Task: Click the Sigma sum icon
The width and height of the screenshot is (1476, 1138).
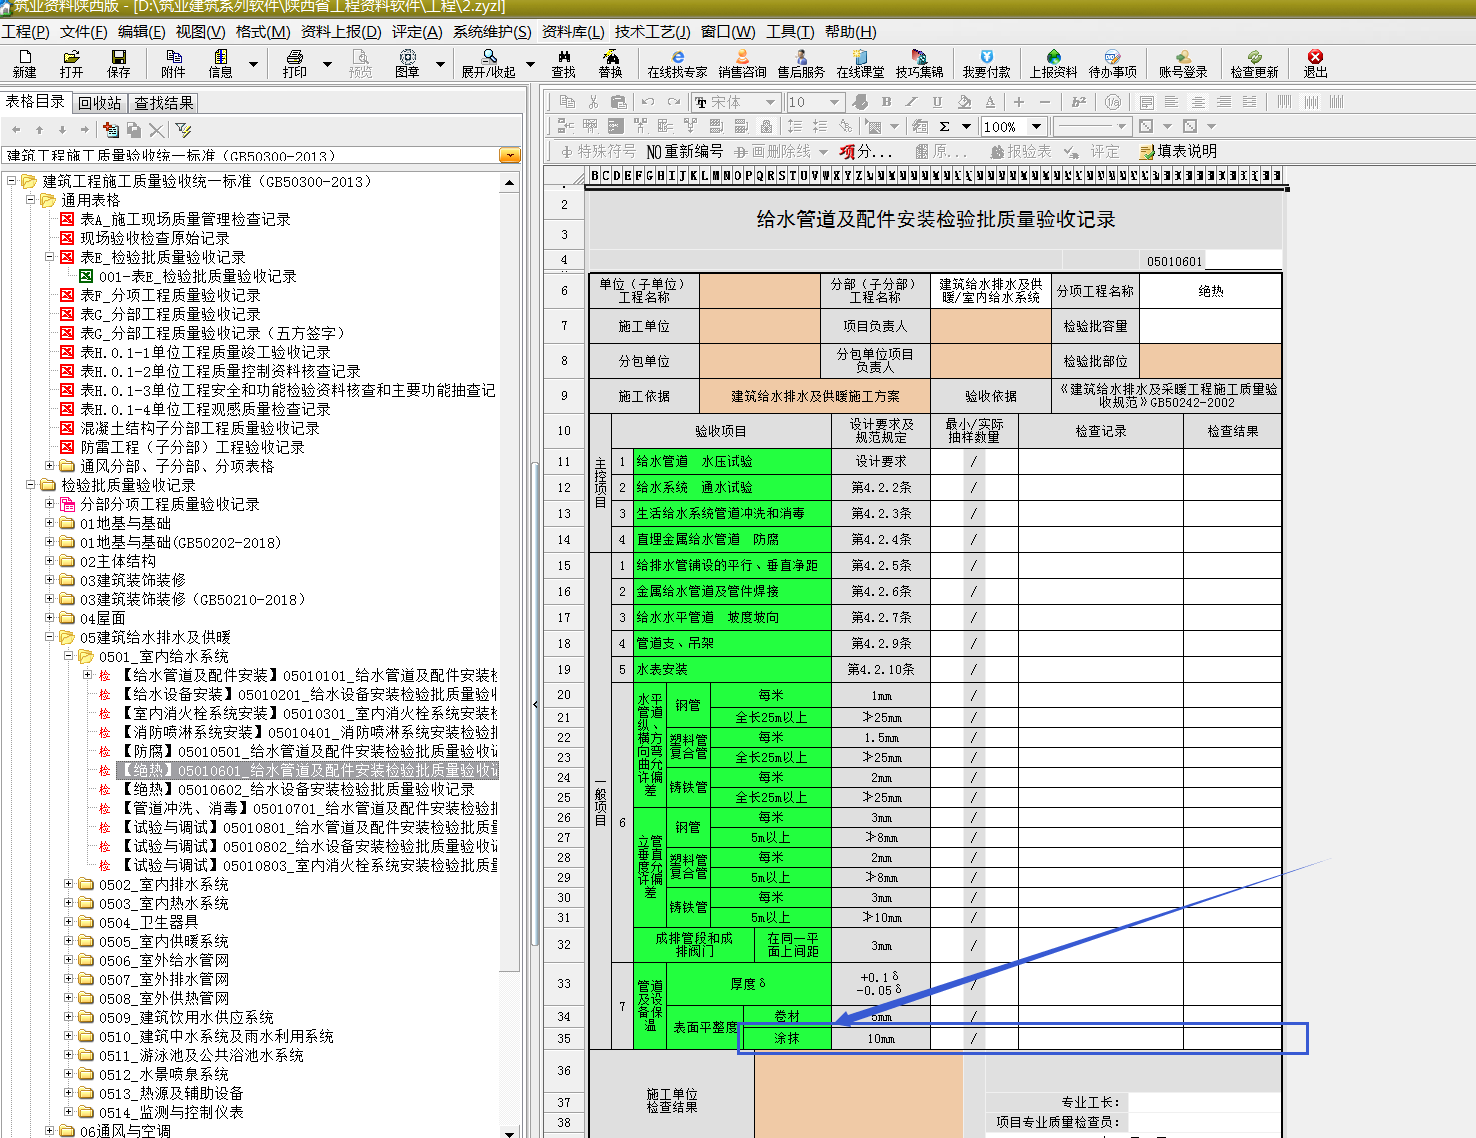Action: 944,126
